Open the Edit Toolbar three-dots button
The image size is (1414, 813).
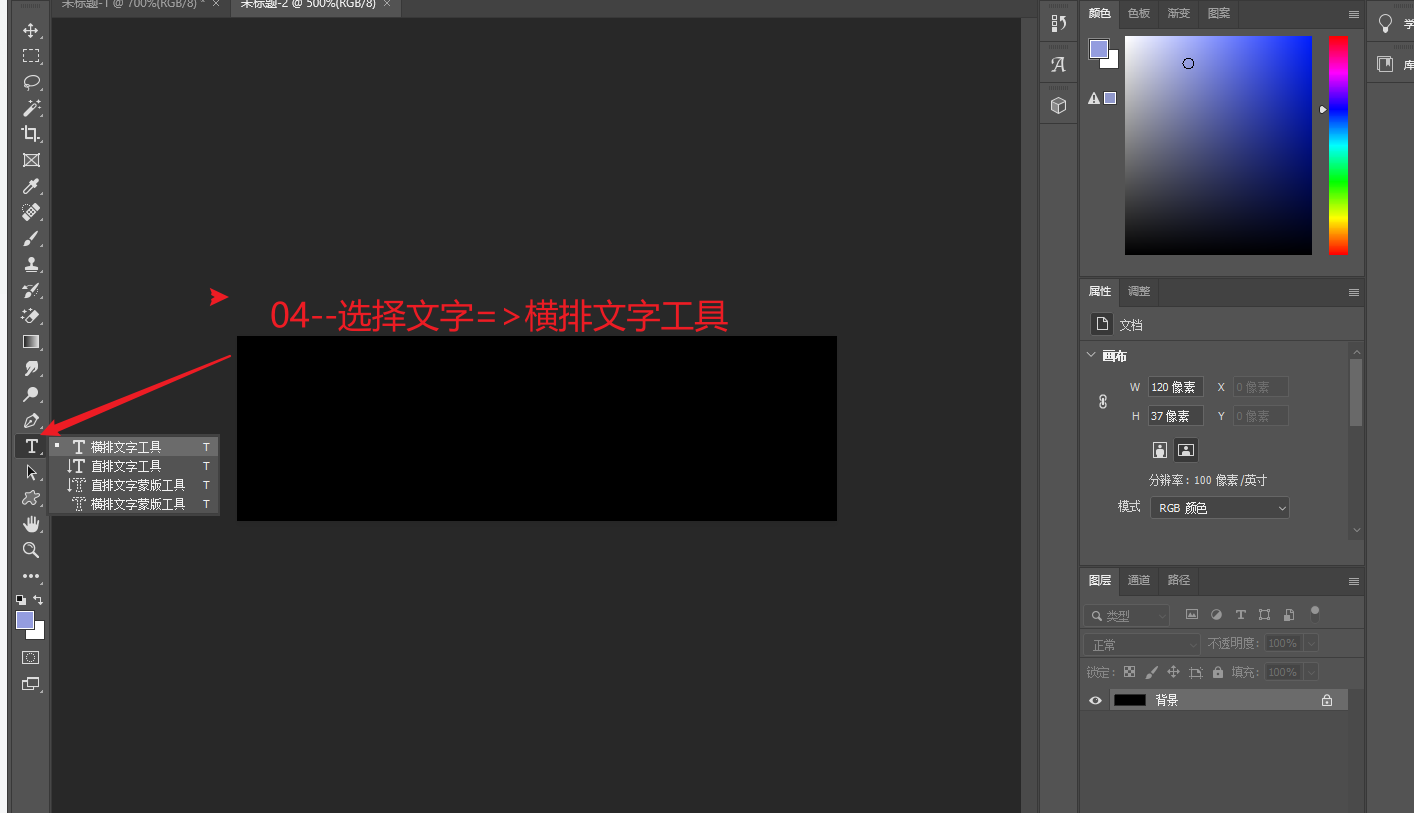[x=31, y=576]
